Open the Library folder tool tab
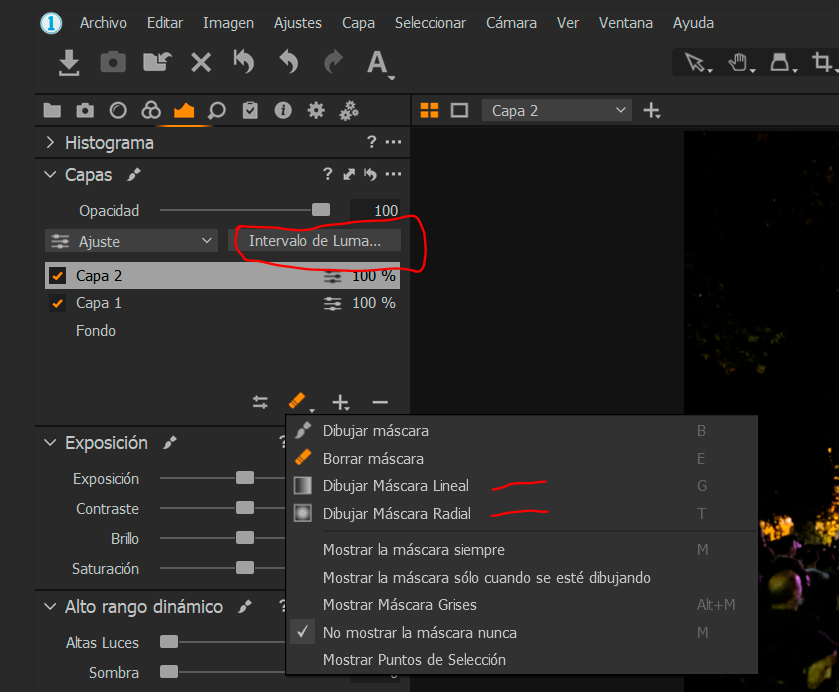Screen dimensions: 839x692 (52, 111)
